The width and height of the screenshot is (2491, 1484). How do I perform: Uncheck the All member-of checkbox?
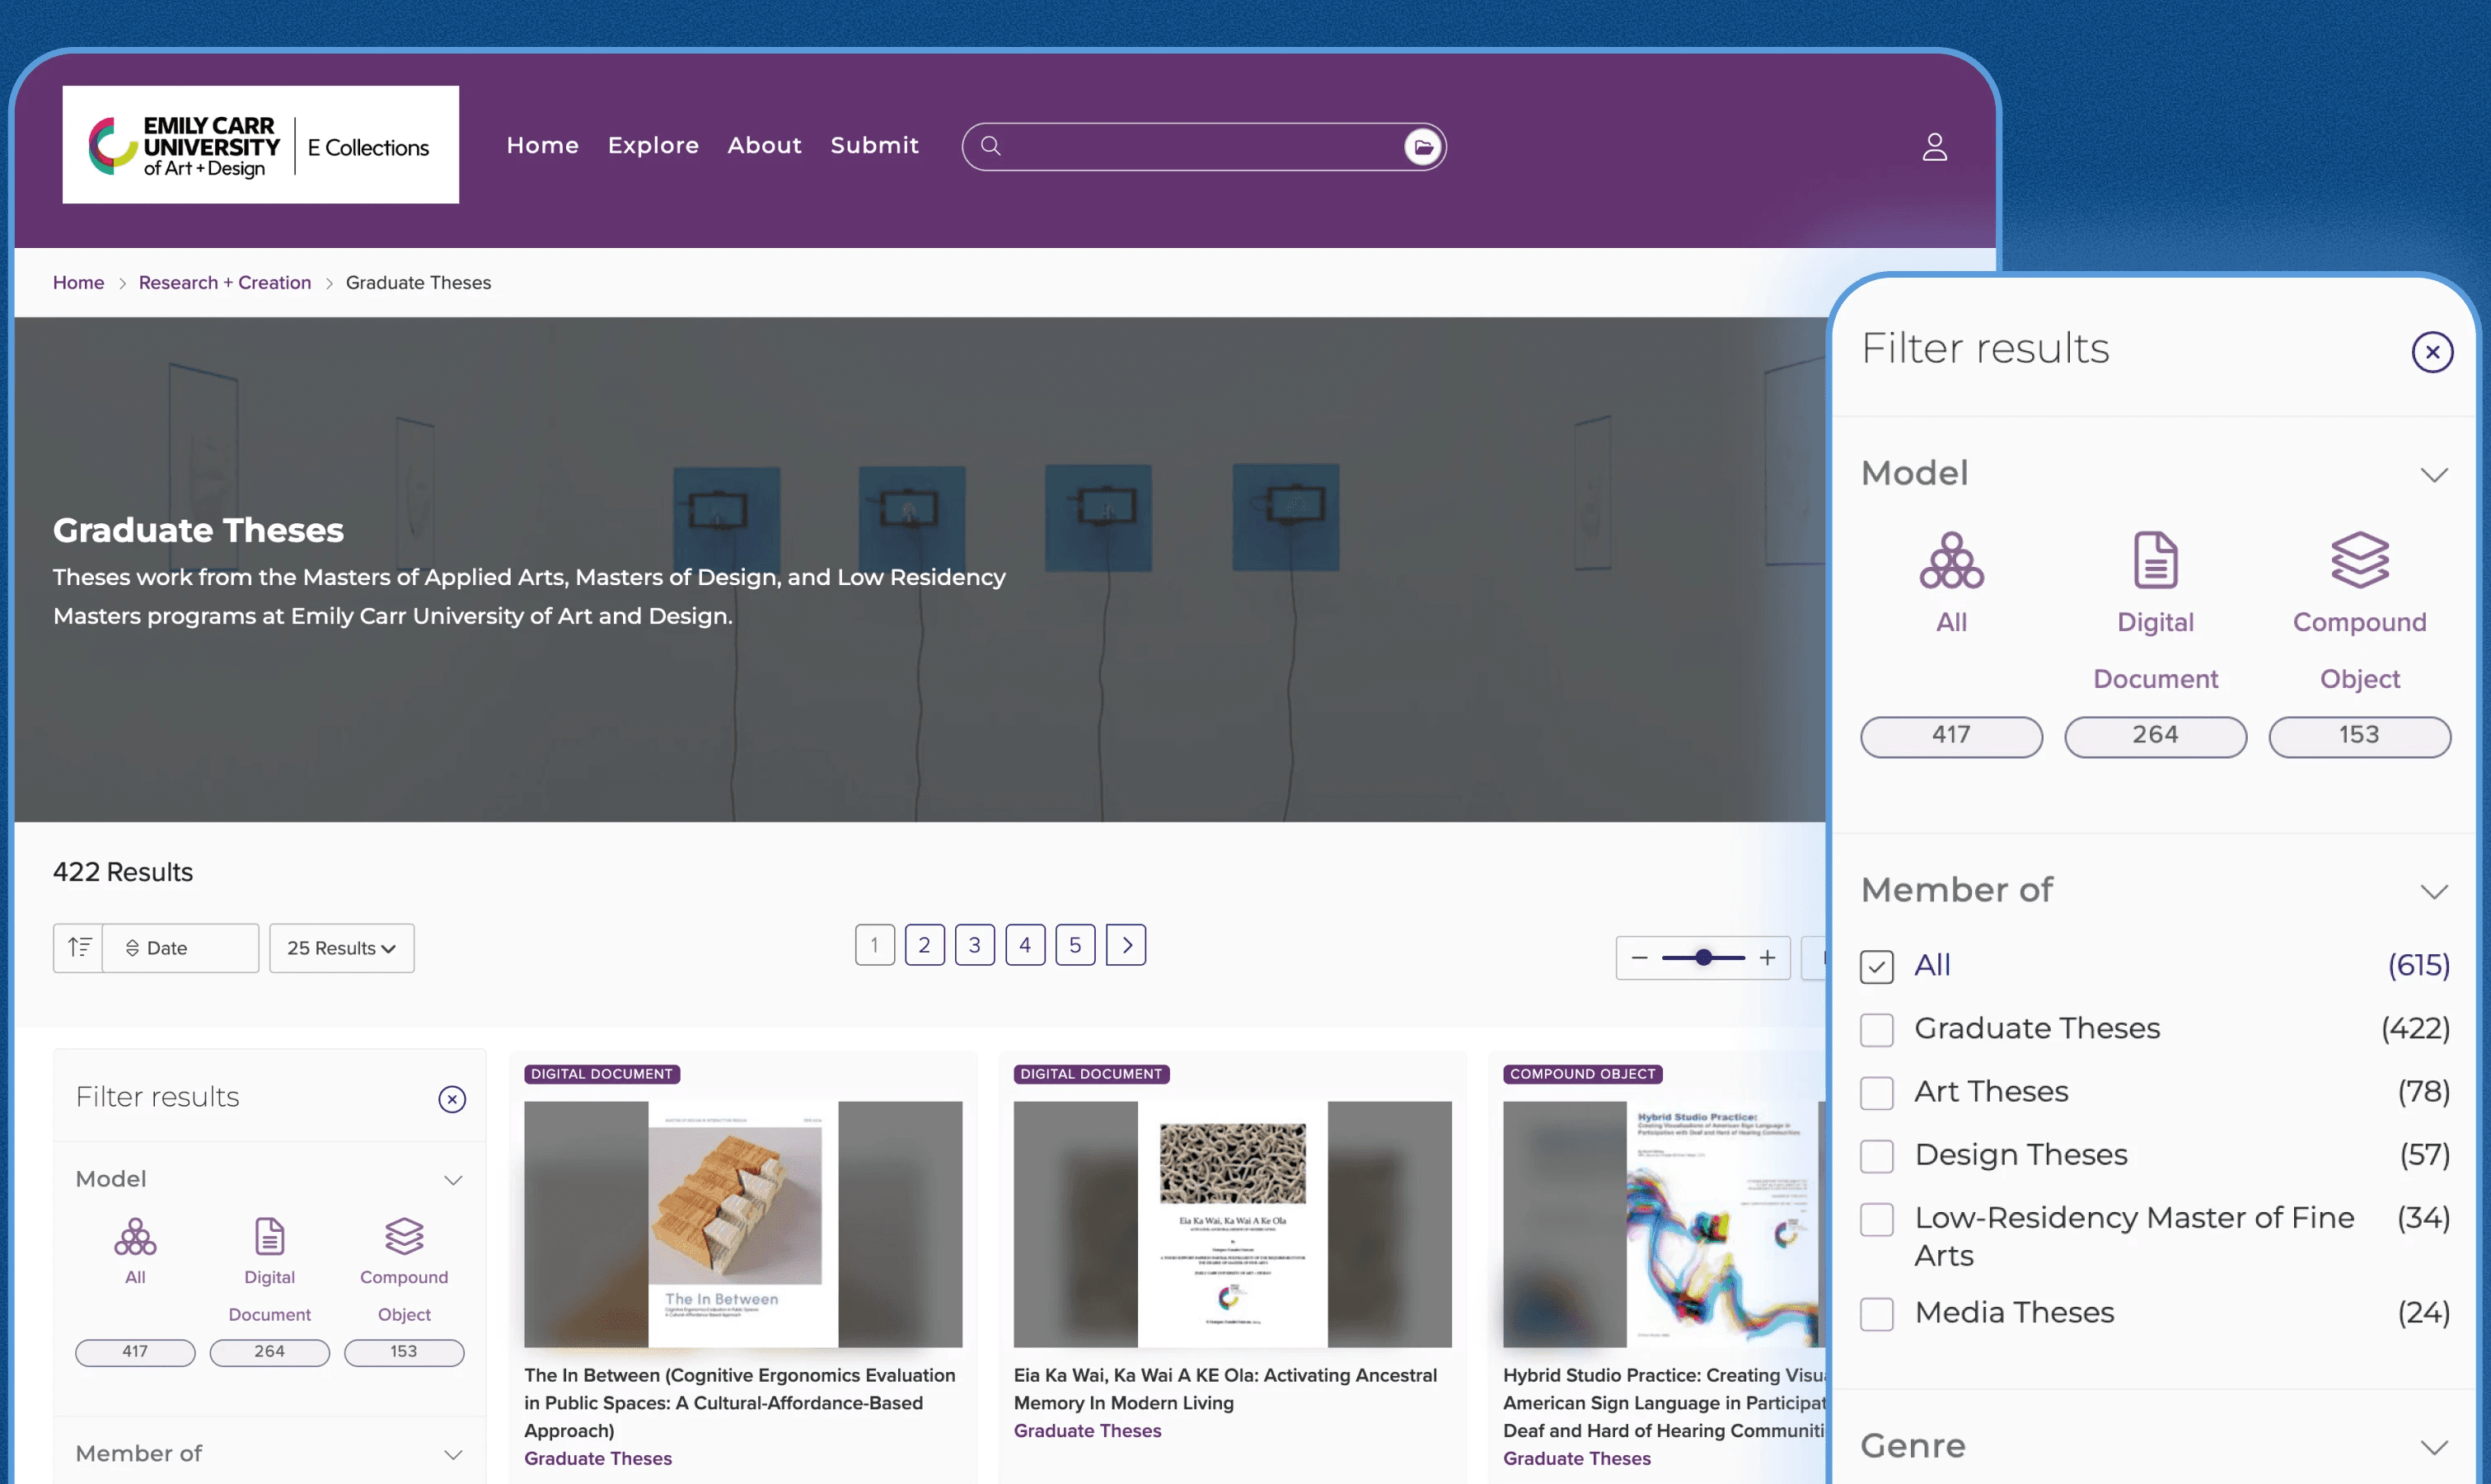tap(1876, 967)
